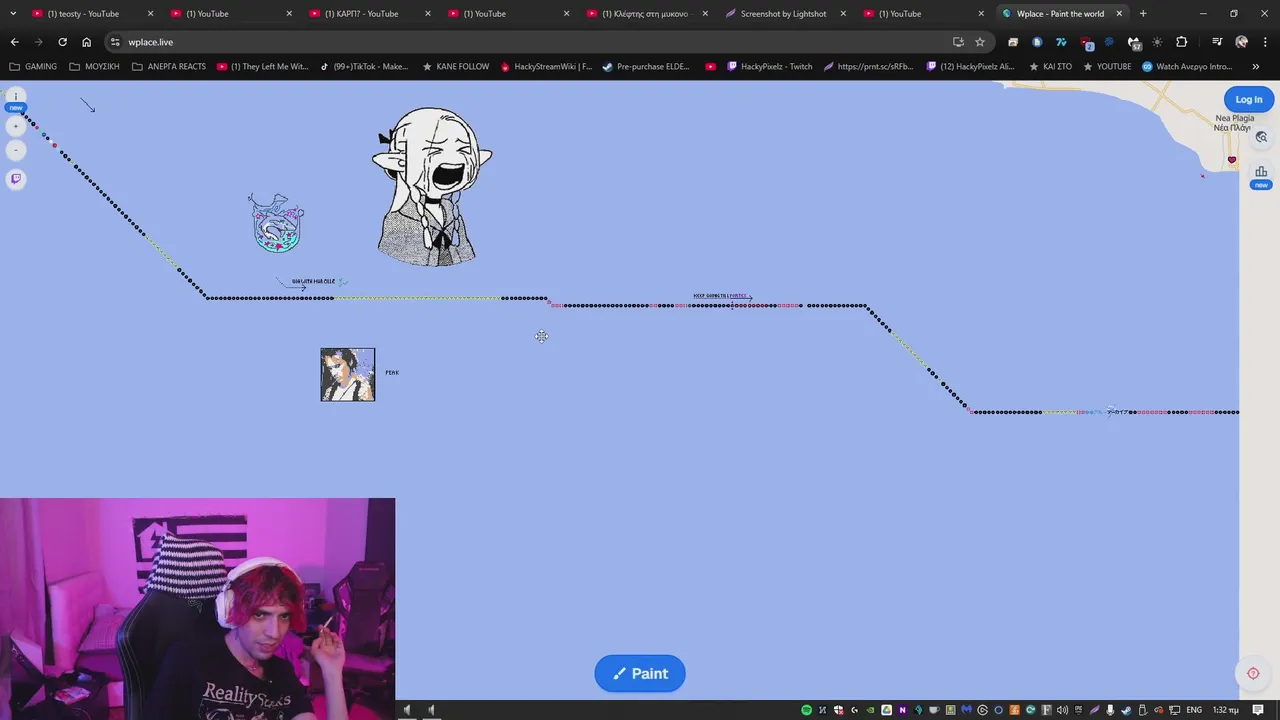Open the Epic Games tray icon
This screenshot has height=720, width=1280.
(1078, 710)
